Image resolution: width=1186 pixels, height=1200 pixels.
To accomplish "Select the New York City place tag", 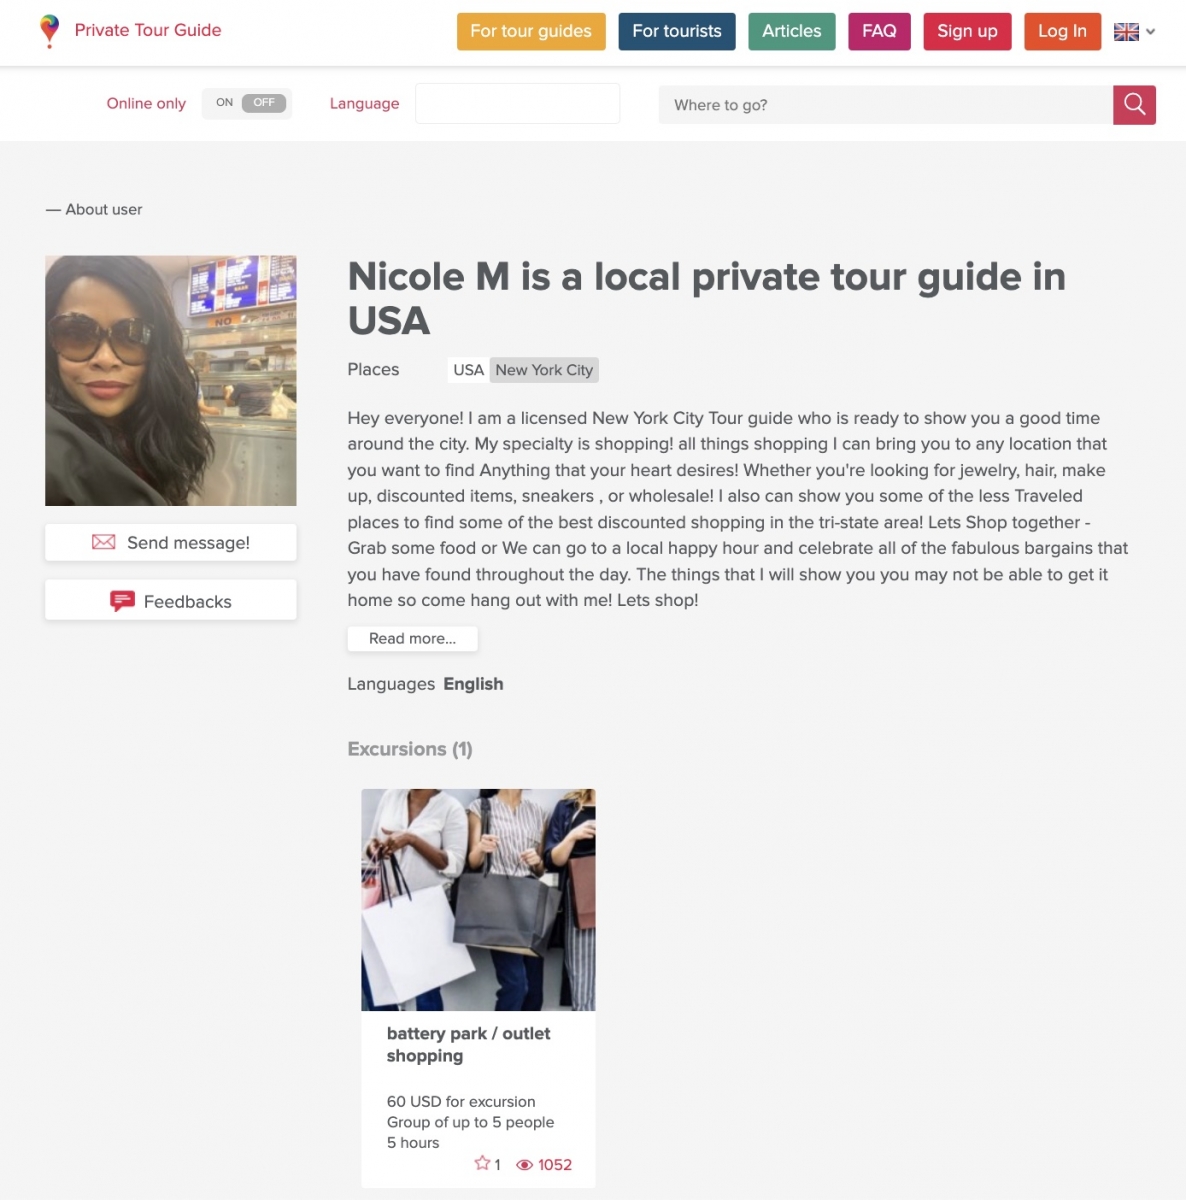I will coord(544,370).
